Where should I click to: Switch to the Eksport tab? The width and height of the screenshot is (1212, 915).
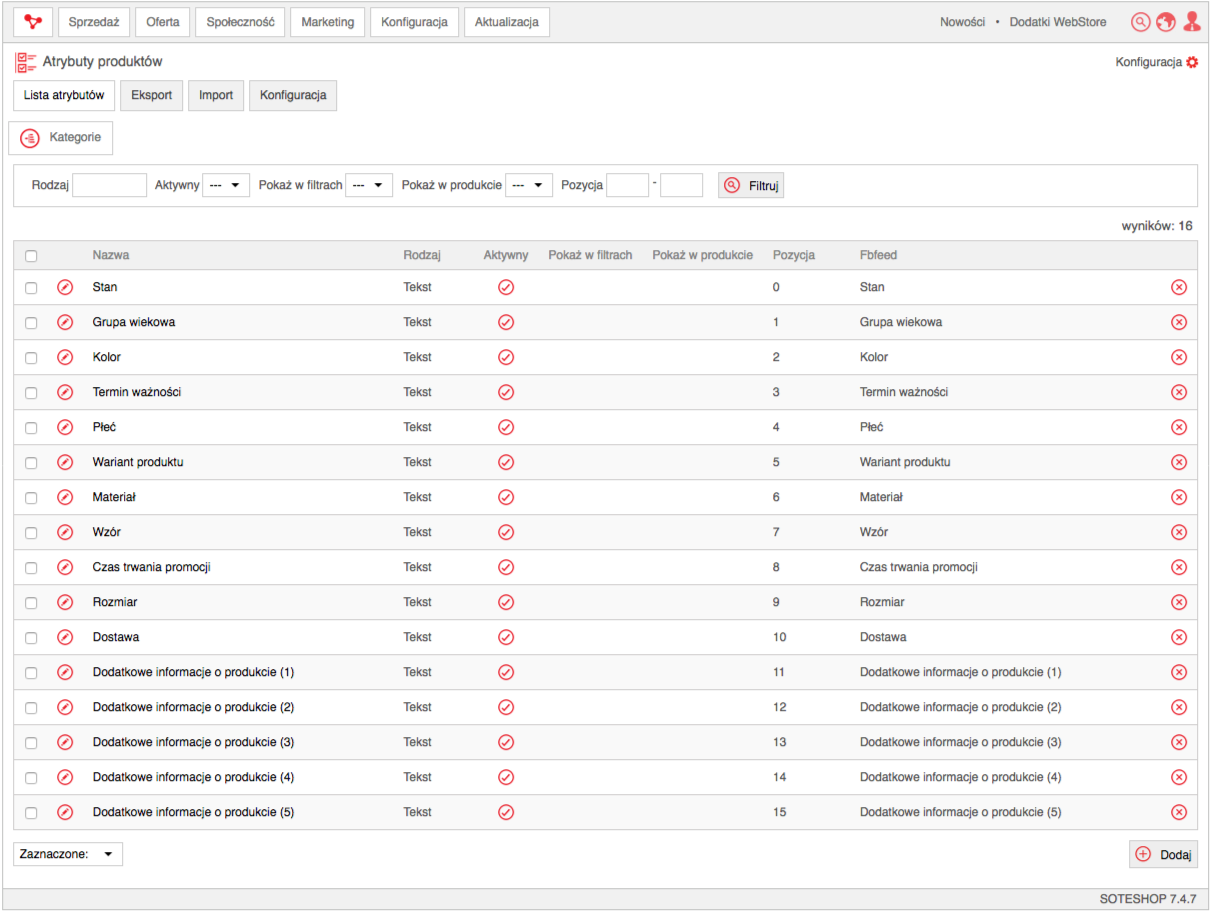tap(152, 95)
